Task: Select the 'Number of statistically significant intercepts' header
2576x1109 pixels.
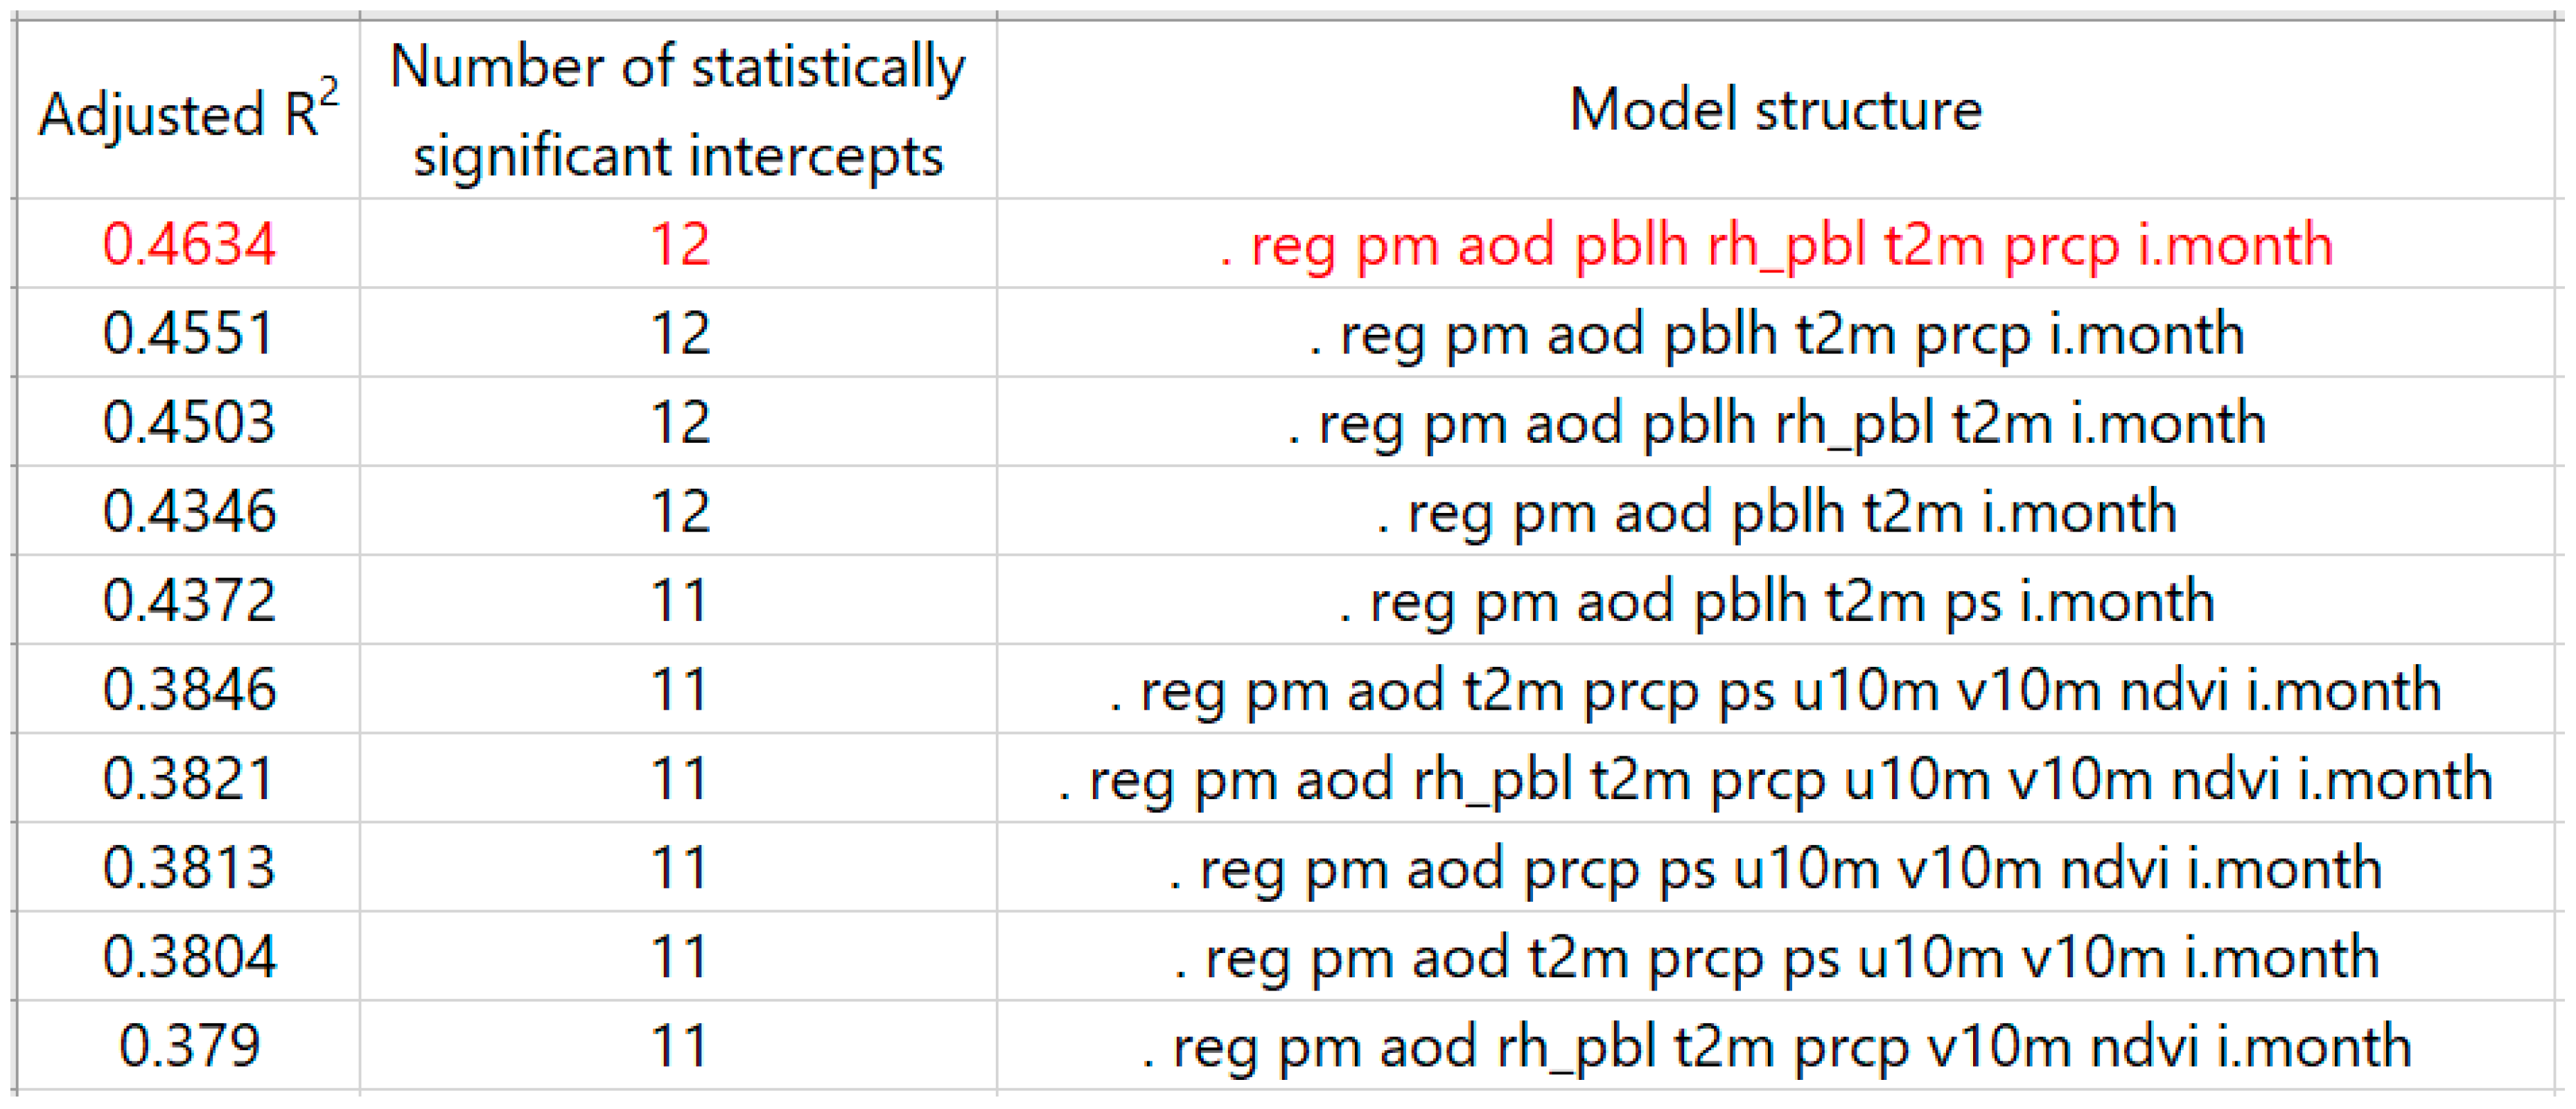Action: point(678,110)
